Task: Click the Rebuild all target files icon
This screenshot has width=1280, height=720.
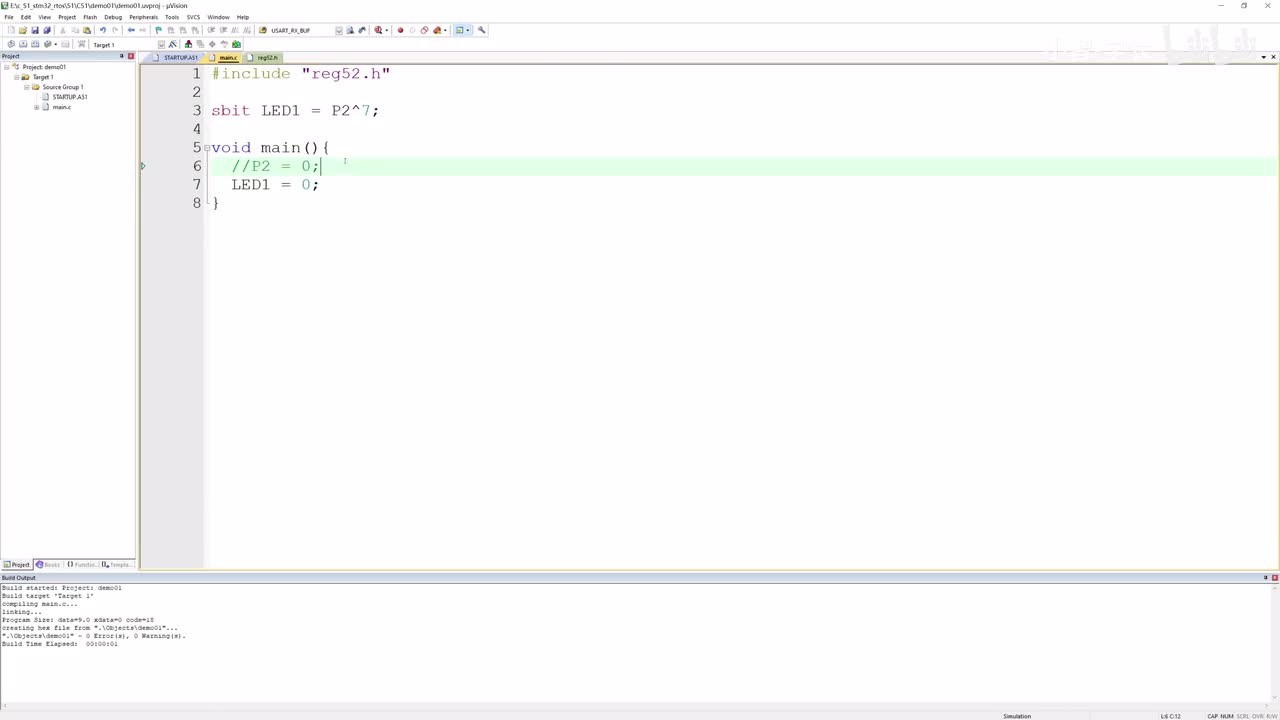Action: (x=34, y=44)
